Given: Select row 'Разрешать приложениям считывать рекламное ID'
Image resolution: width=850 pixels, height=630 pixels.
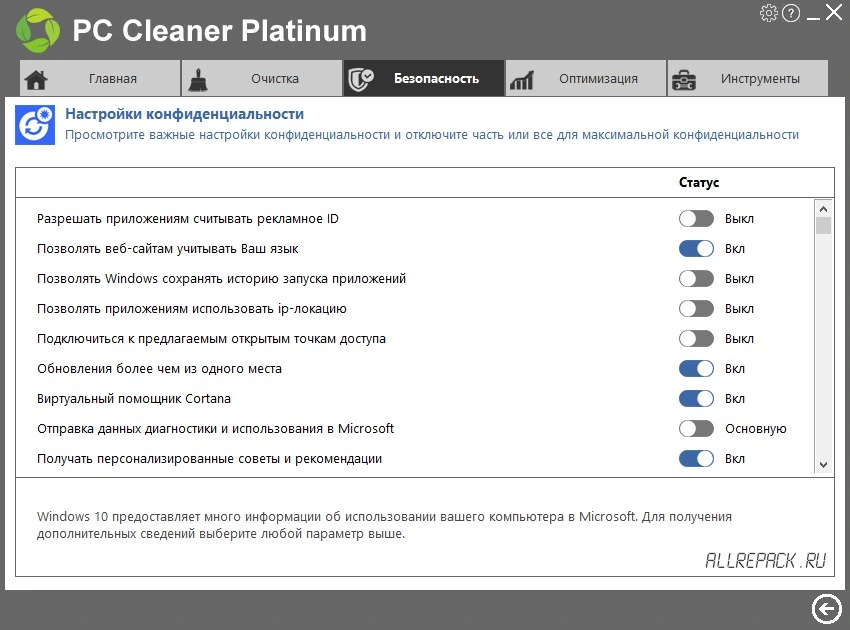Looking at the screenshot, I should tap(415, 218).
